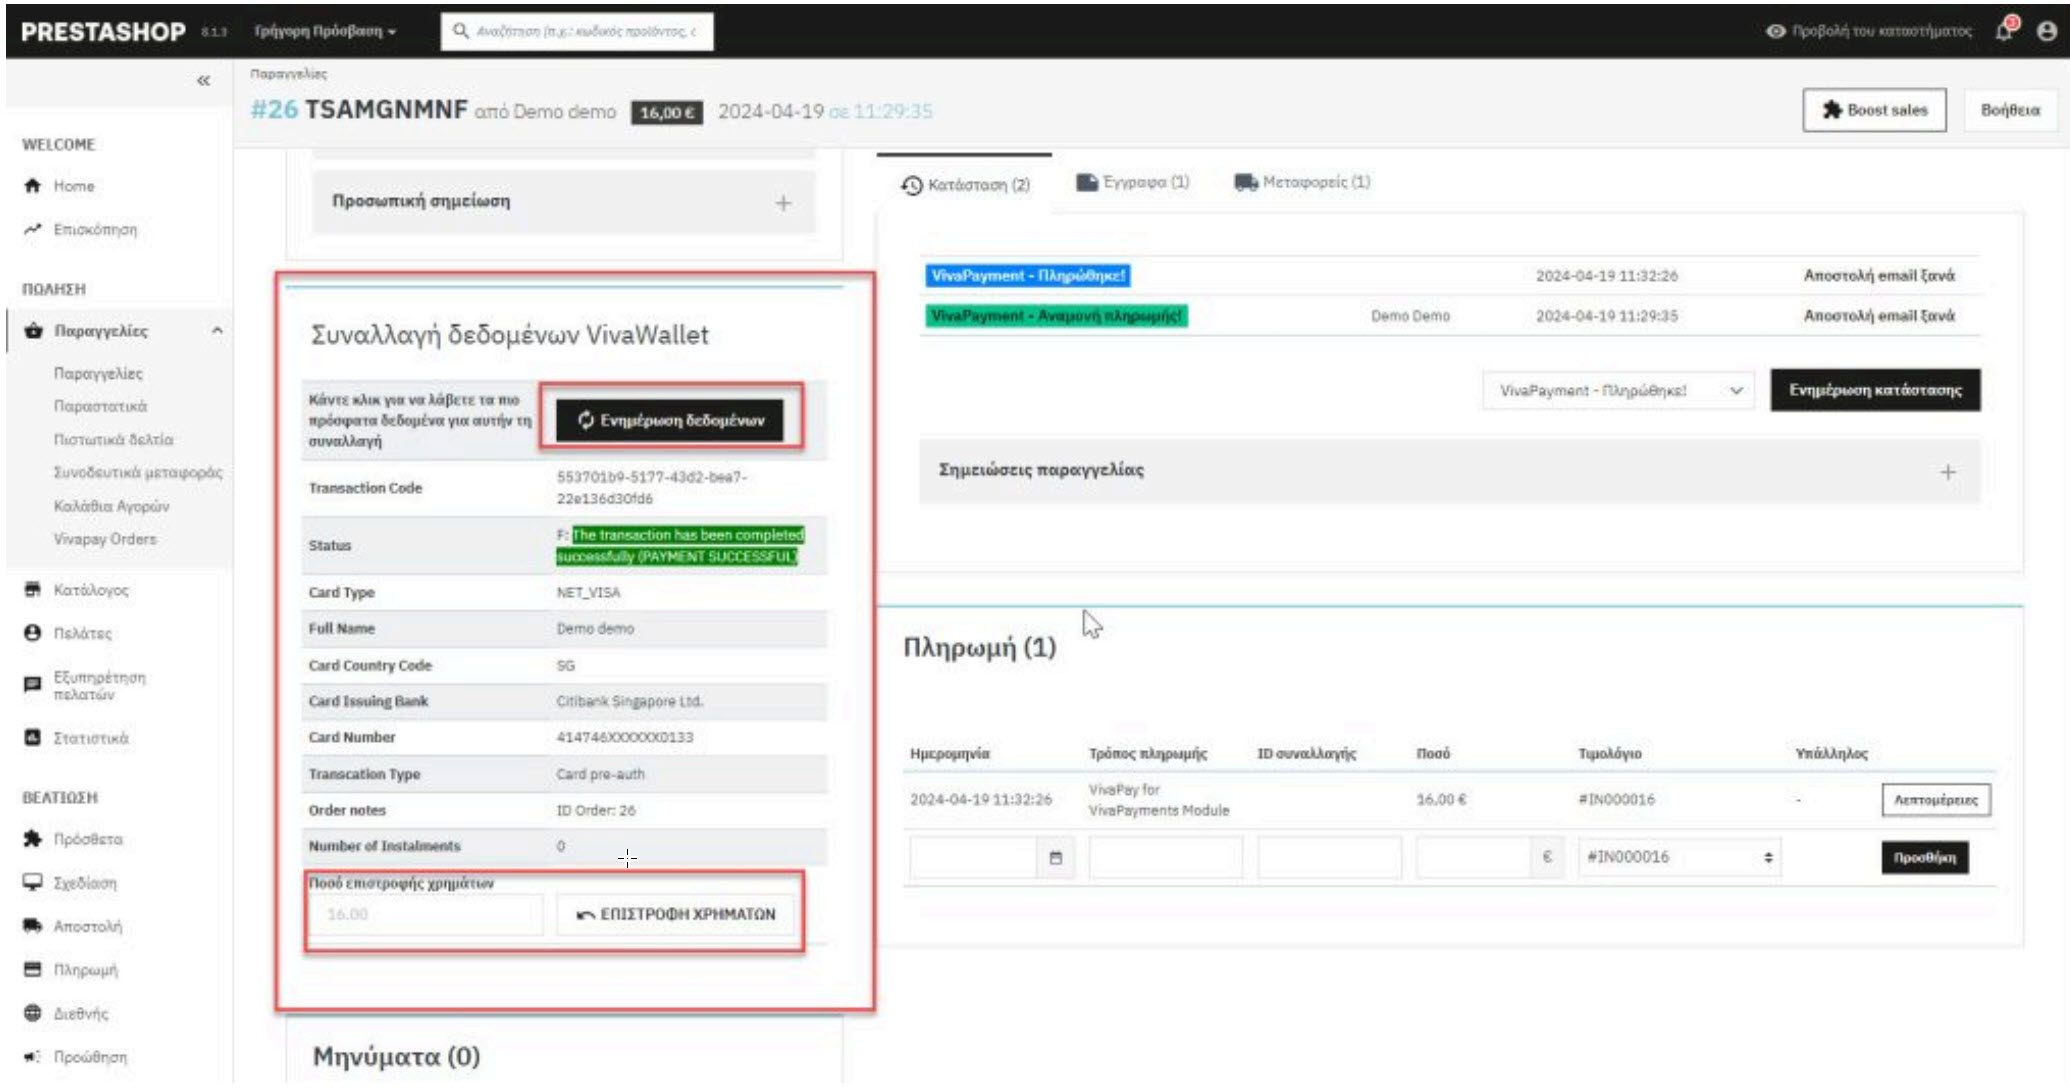Image resolution: width=2070 pixels, height=1091 pixels.
Task: Click Προσθήκη add payment button
Action: tap(1925, 858)
